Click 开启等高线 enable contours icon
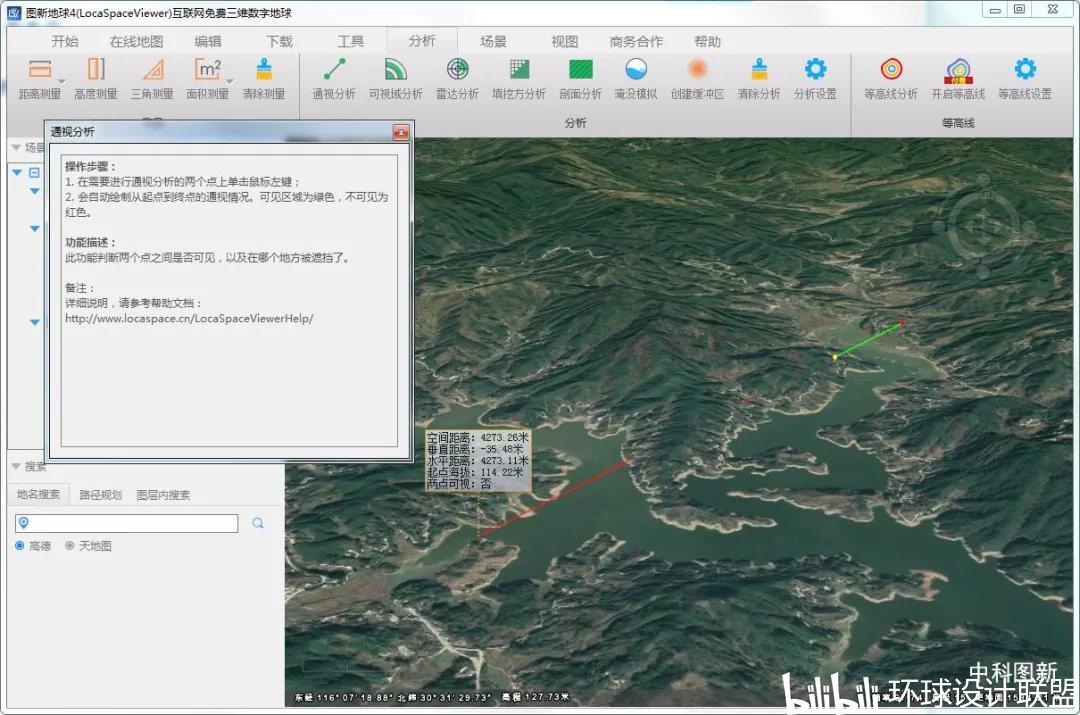Viewport: 1080px width, 715px height. (958, 70)
